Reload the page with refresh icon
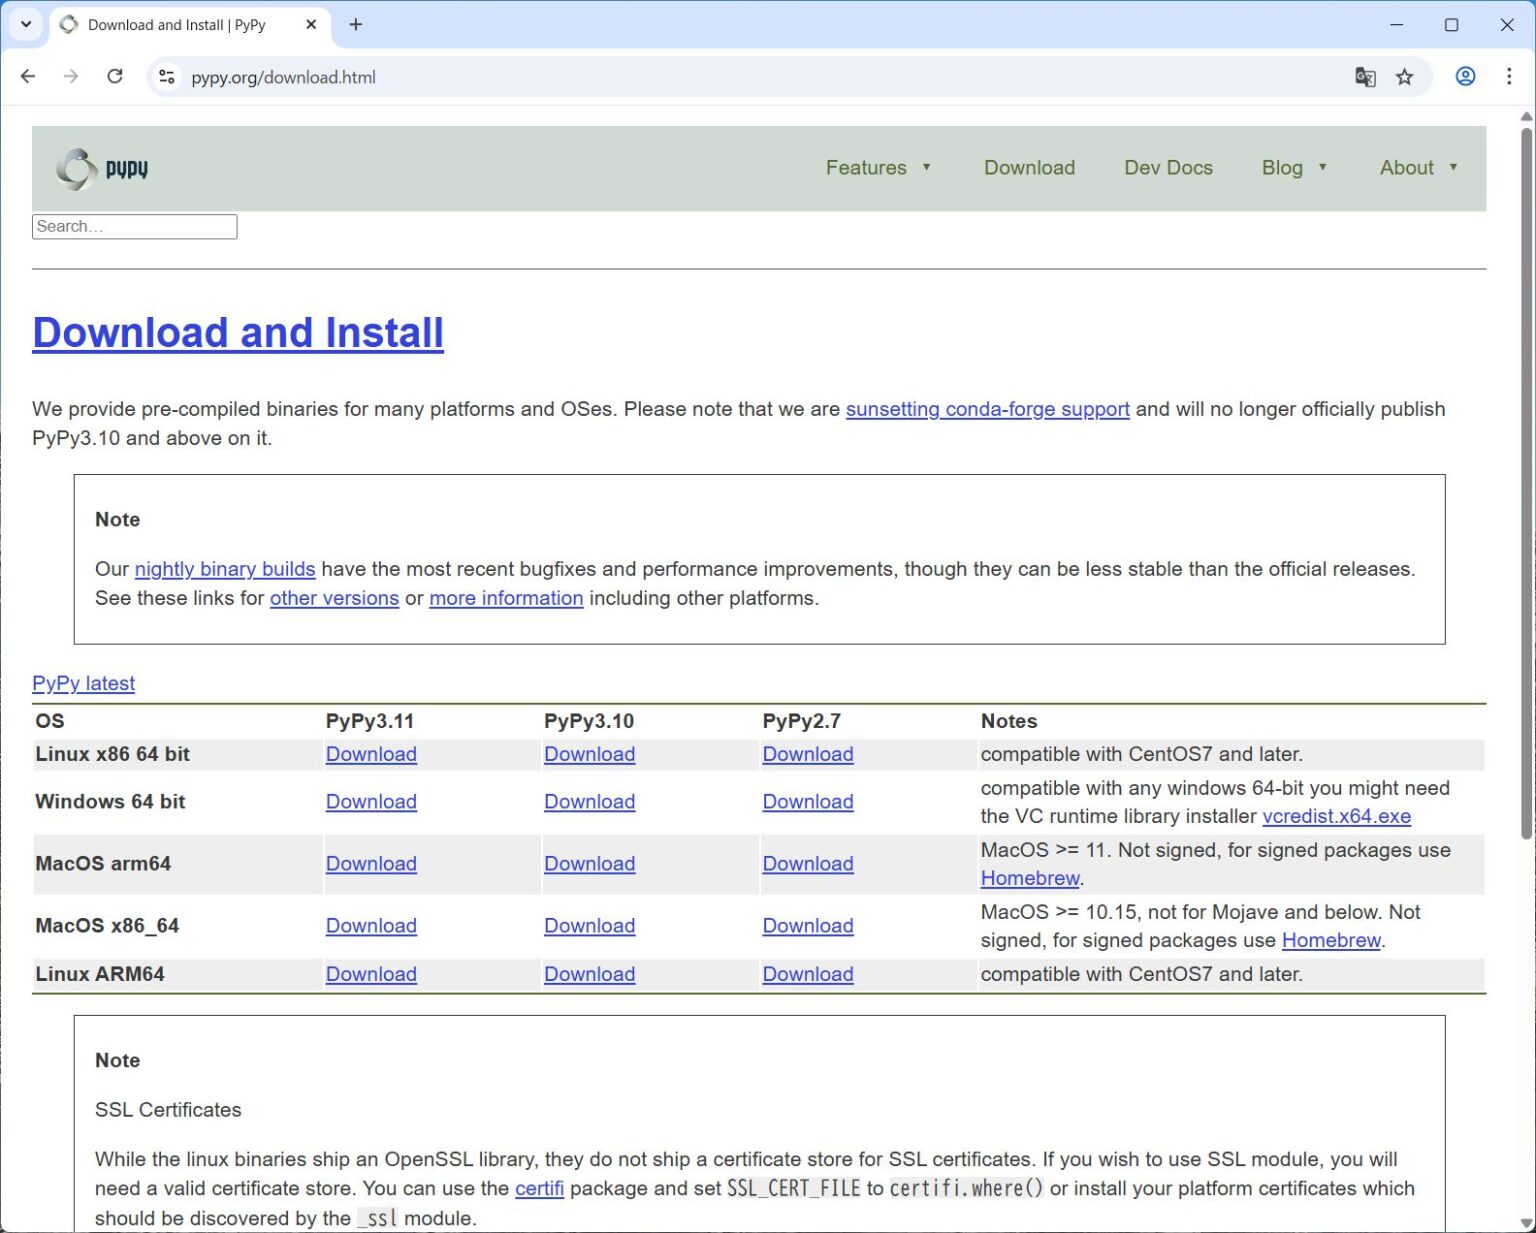 pyautogui.click(x=115, y=77)
